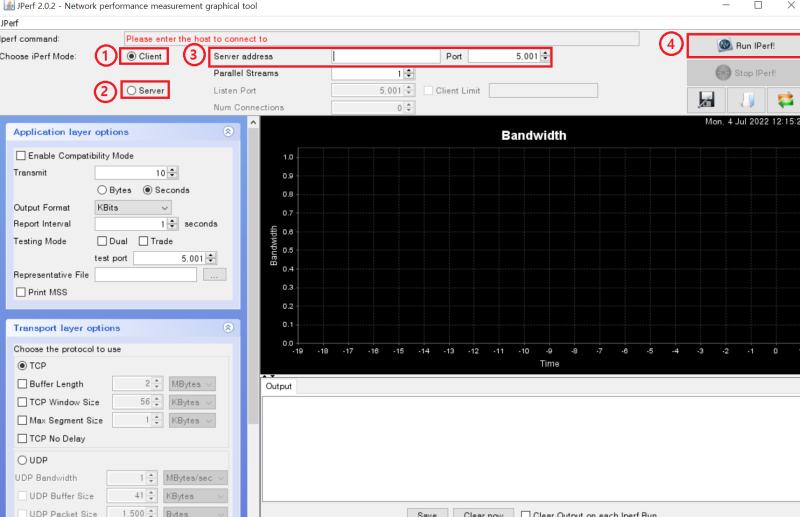This screenshot has height=517, width=800.
Task: Click the Run IPerf! button
Action: click(x=745, y=45)
